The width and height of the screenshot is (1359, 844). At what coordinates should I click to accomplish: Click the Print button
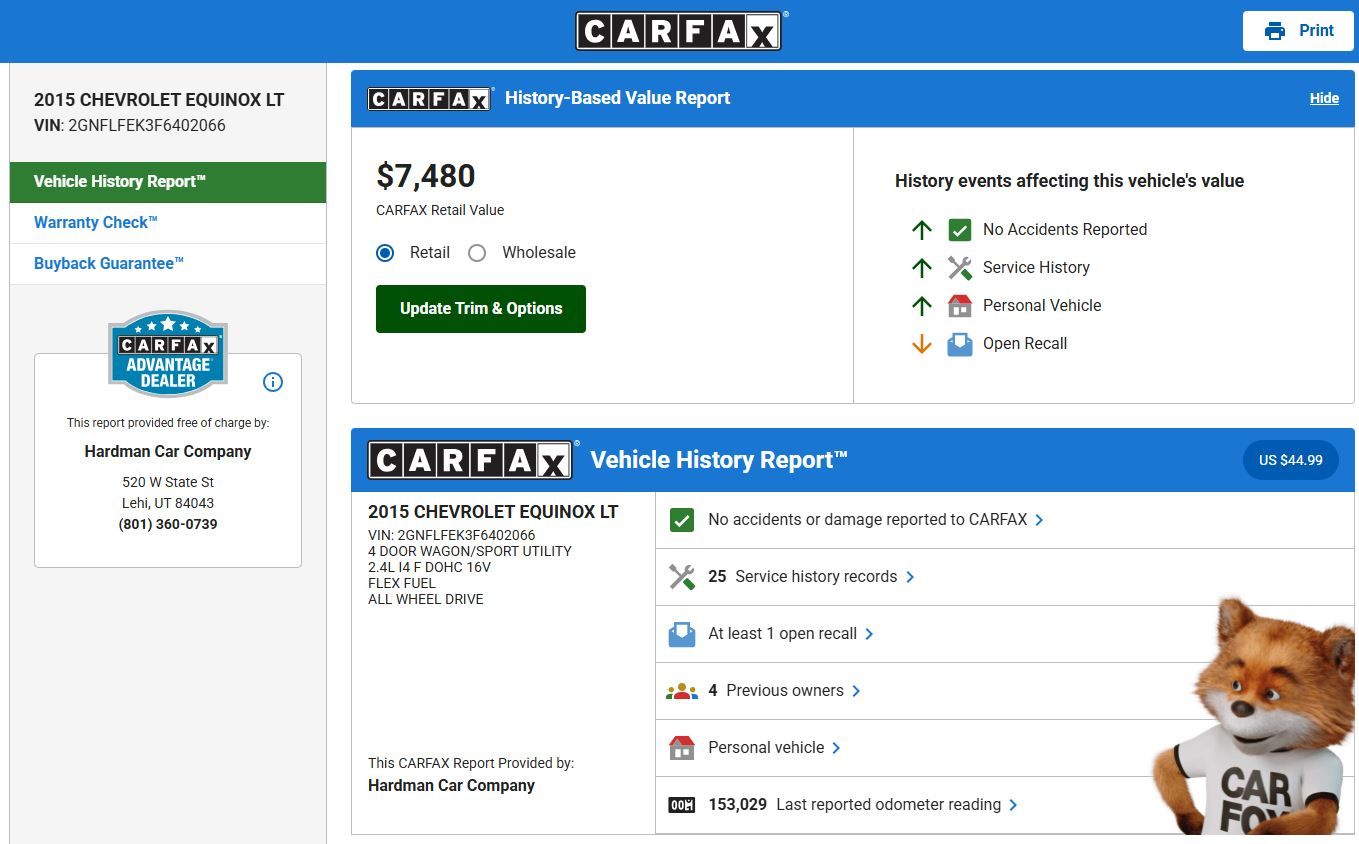coord(1298,31)
